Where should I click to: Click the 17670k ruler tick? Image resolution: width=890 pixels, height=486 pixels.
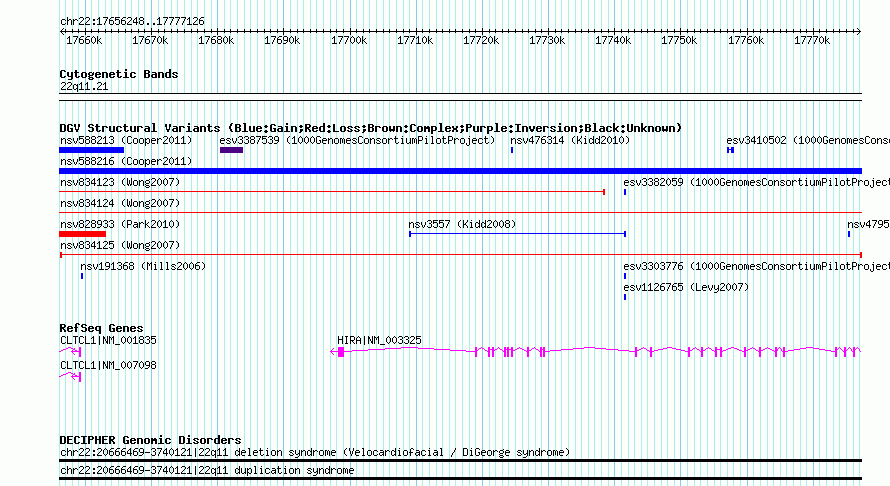click(x=150, y=40)
